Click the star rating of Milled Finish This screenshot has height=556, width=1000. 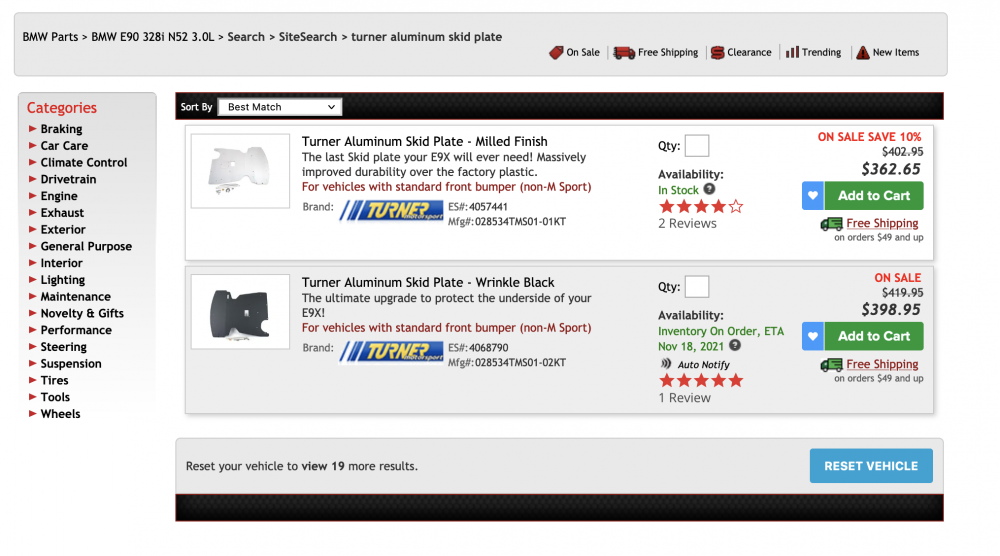coord(701,207)
